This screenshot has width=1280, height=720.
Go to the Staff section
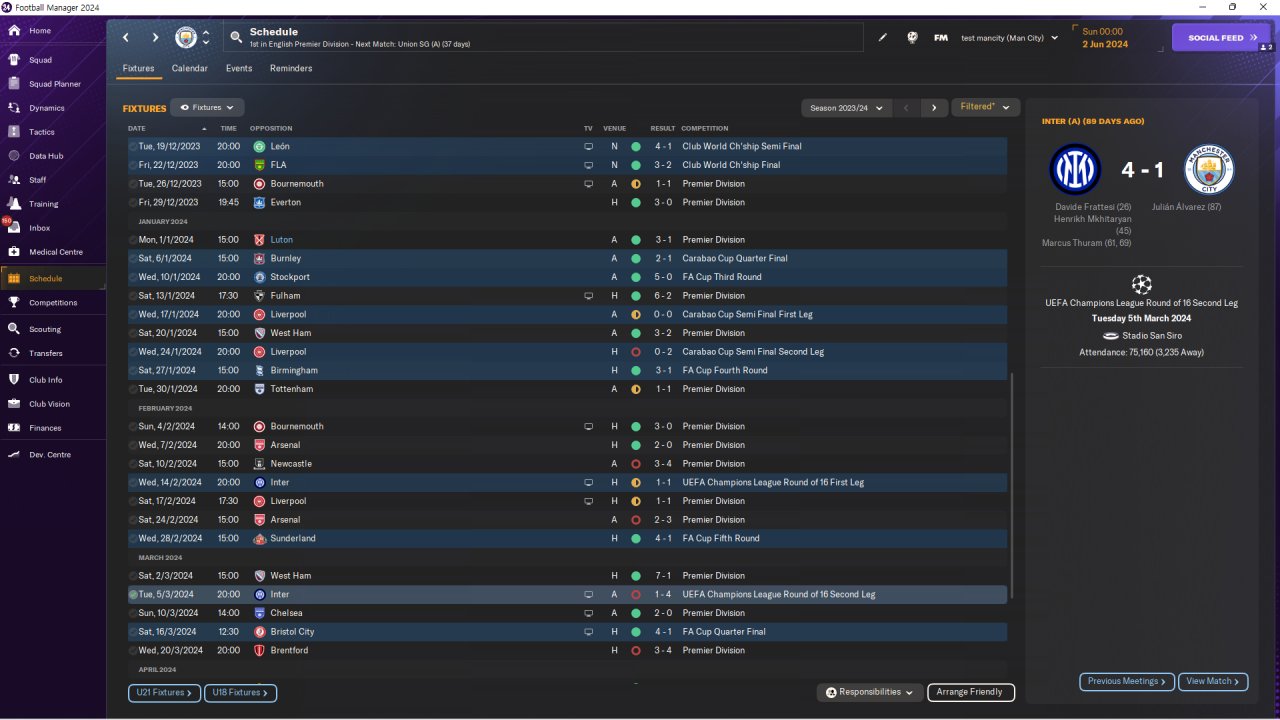38,180
